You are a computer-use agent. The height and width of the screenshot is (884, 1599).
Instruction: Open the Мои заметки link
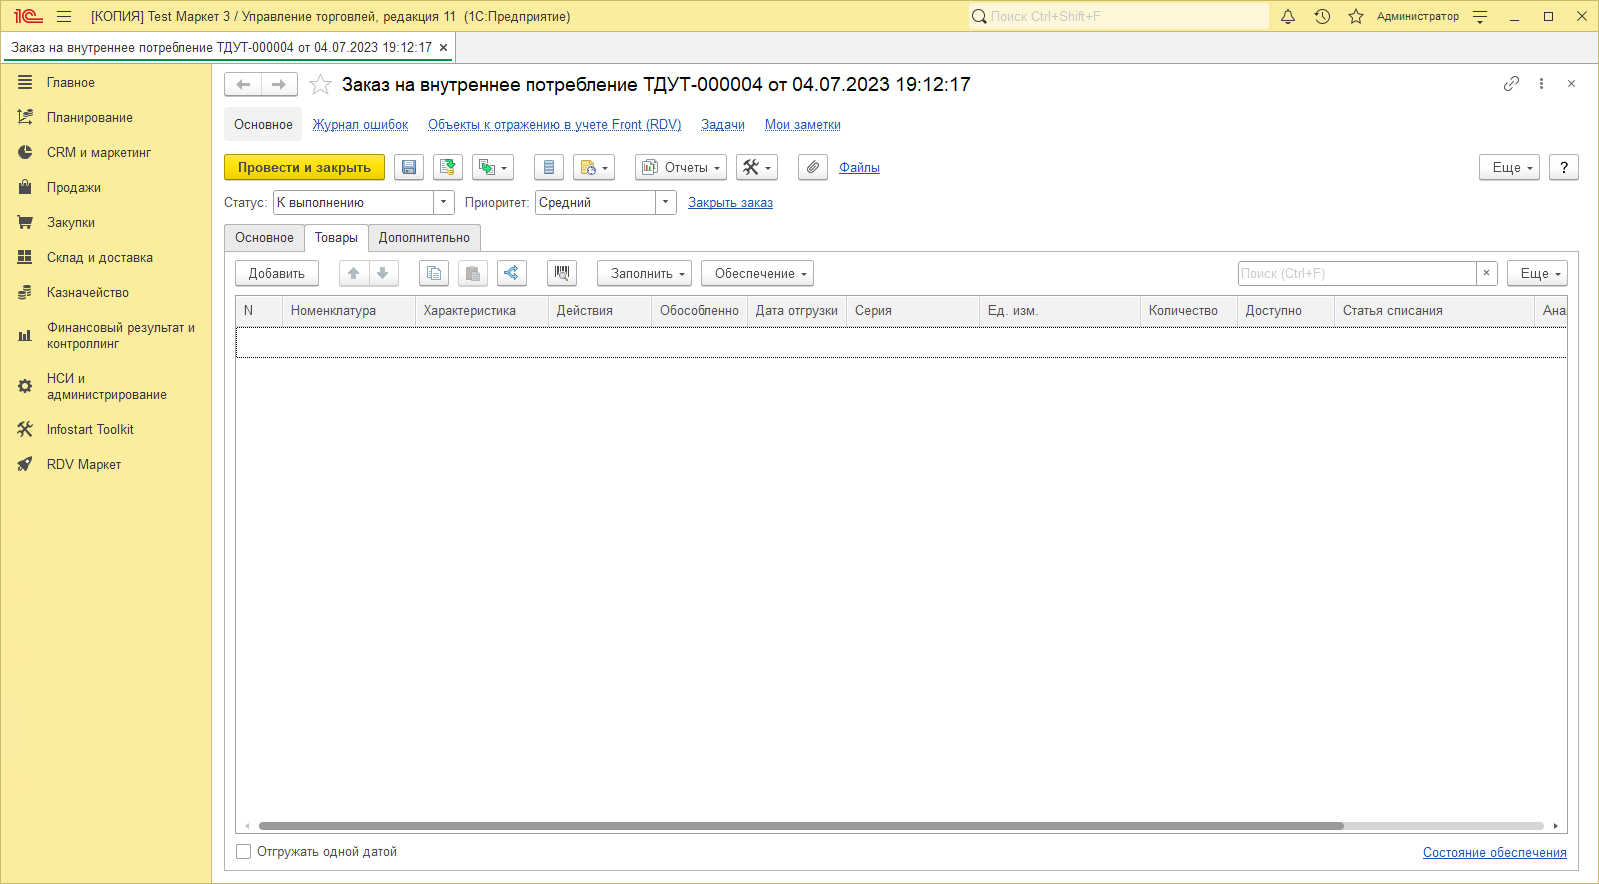click(803, 125)
